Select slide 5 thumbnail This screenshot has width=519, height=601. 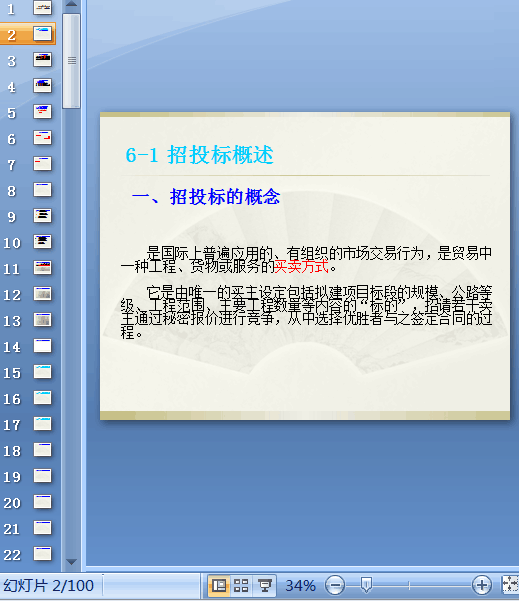click(x=43, y=112)
